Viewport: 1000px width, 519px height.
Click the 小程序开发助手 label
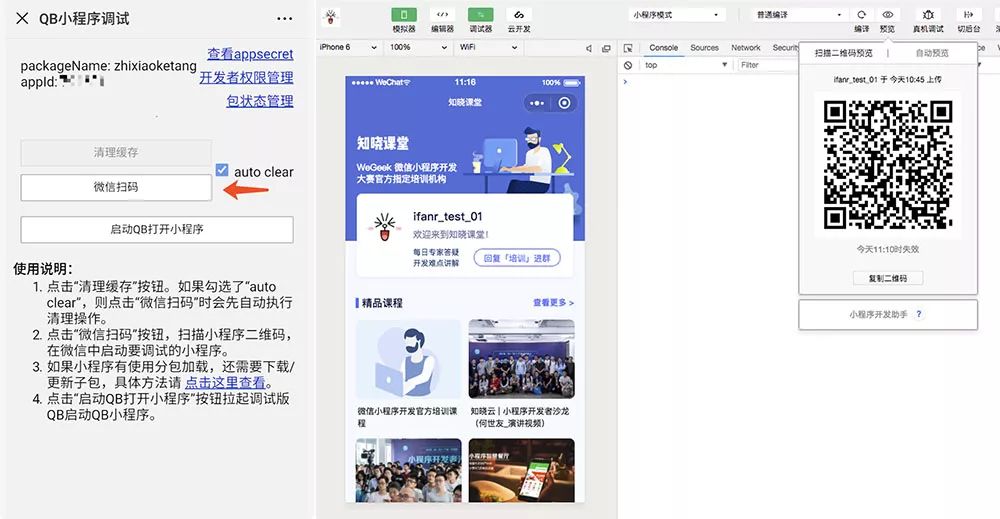click(878, 314)
